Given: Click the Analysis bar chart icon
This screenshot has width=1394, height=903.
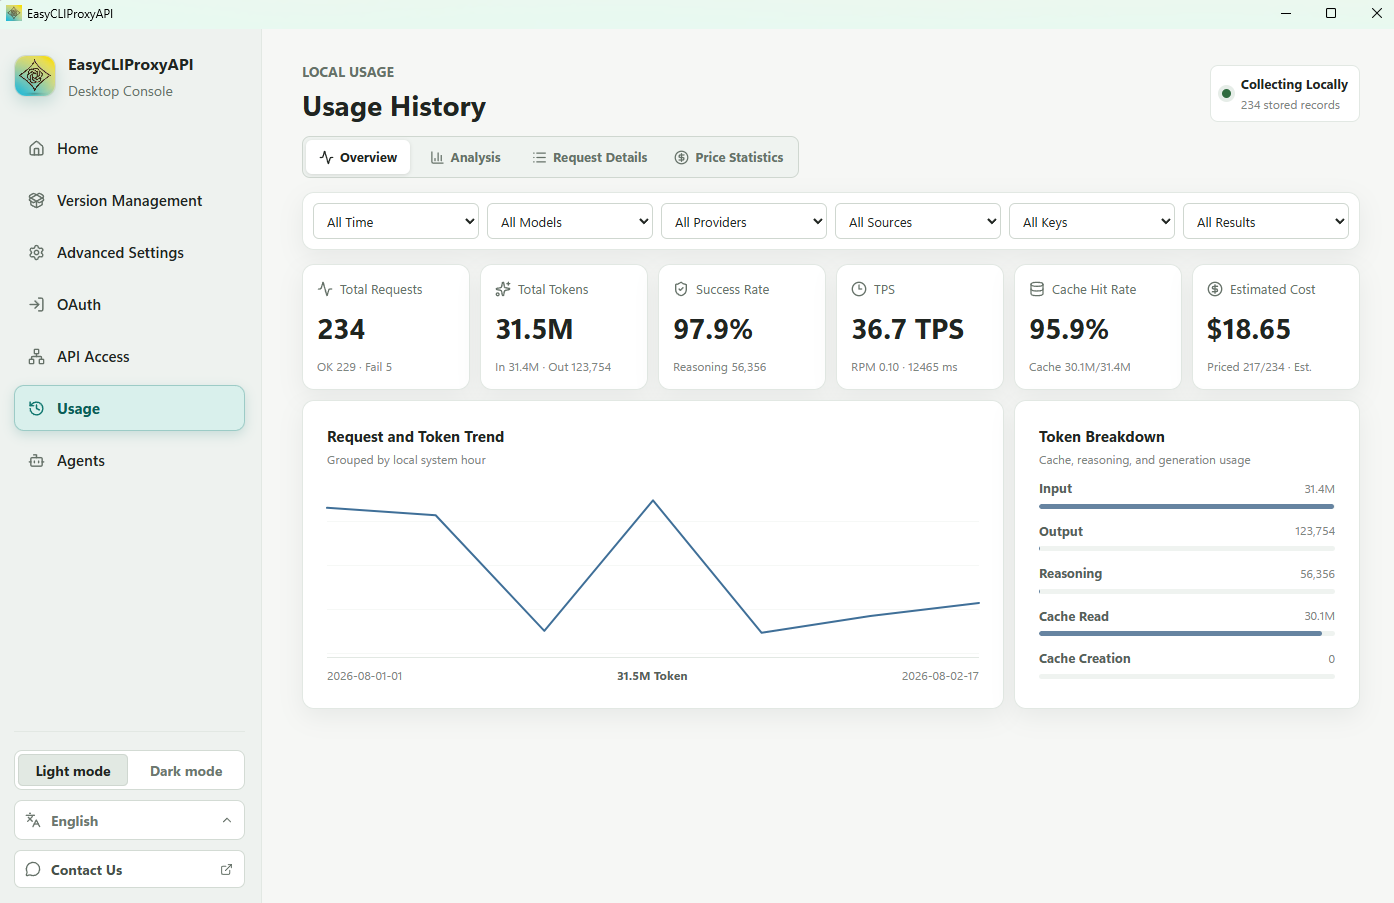Looking at the screenshot, I should coord(437,157).
